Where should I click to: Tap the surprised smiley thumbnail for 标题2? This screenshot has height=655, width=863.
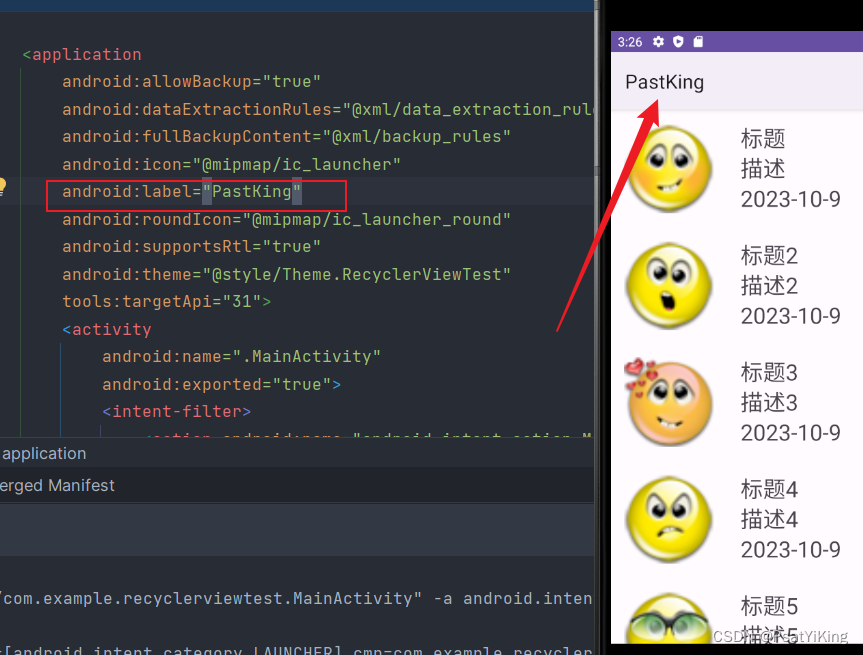tap(670, 286)
